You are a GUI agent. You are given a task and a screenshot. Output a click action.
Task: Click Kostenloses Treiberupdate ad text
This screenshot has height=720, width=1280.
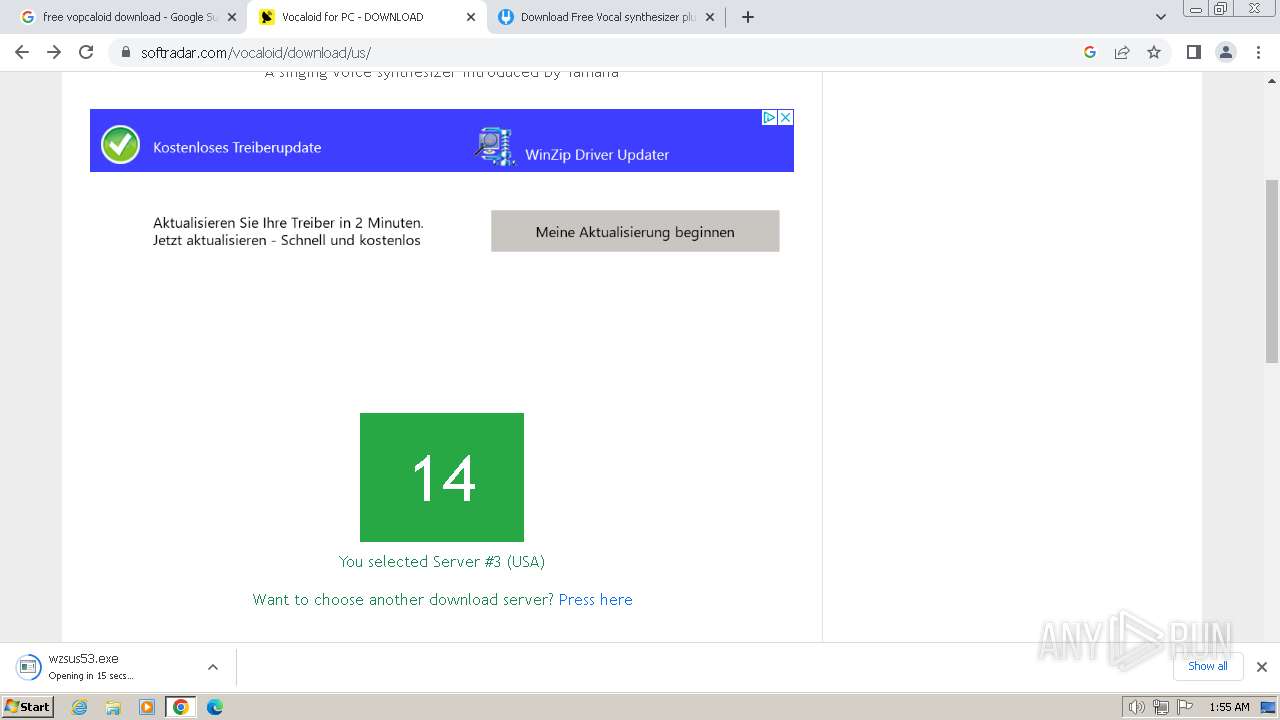[x=237, y=147]
